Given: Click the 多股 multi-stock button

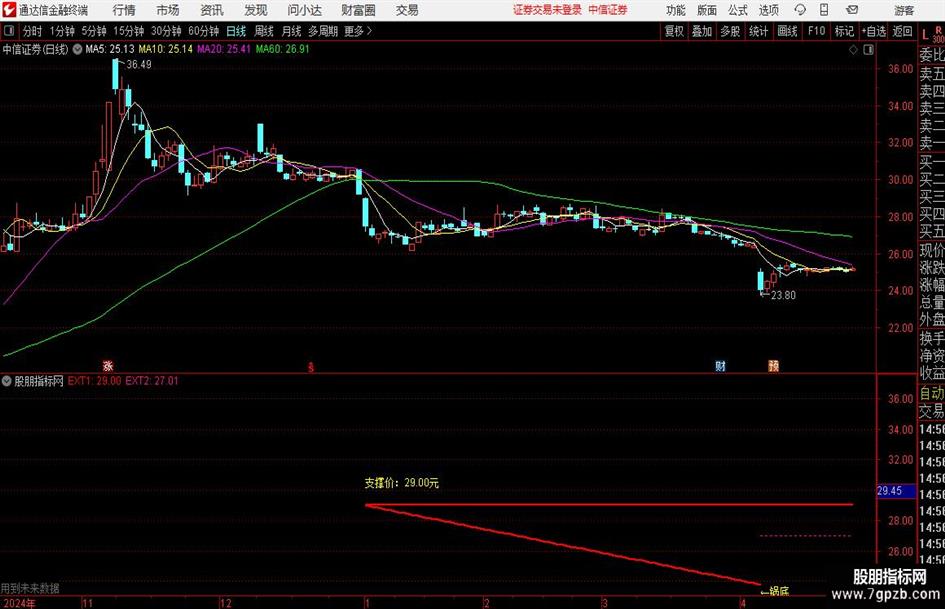Looking at the screenshot, I should pos(730,31).
